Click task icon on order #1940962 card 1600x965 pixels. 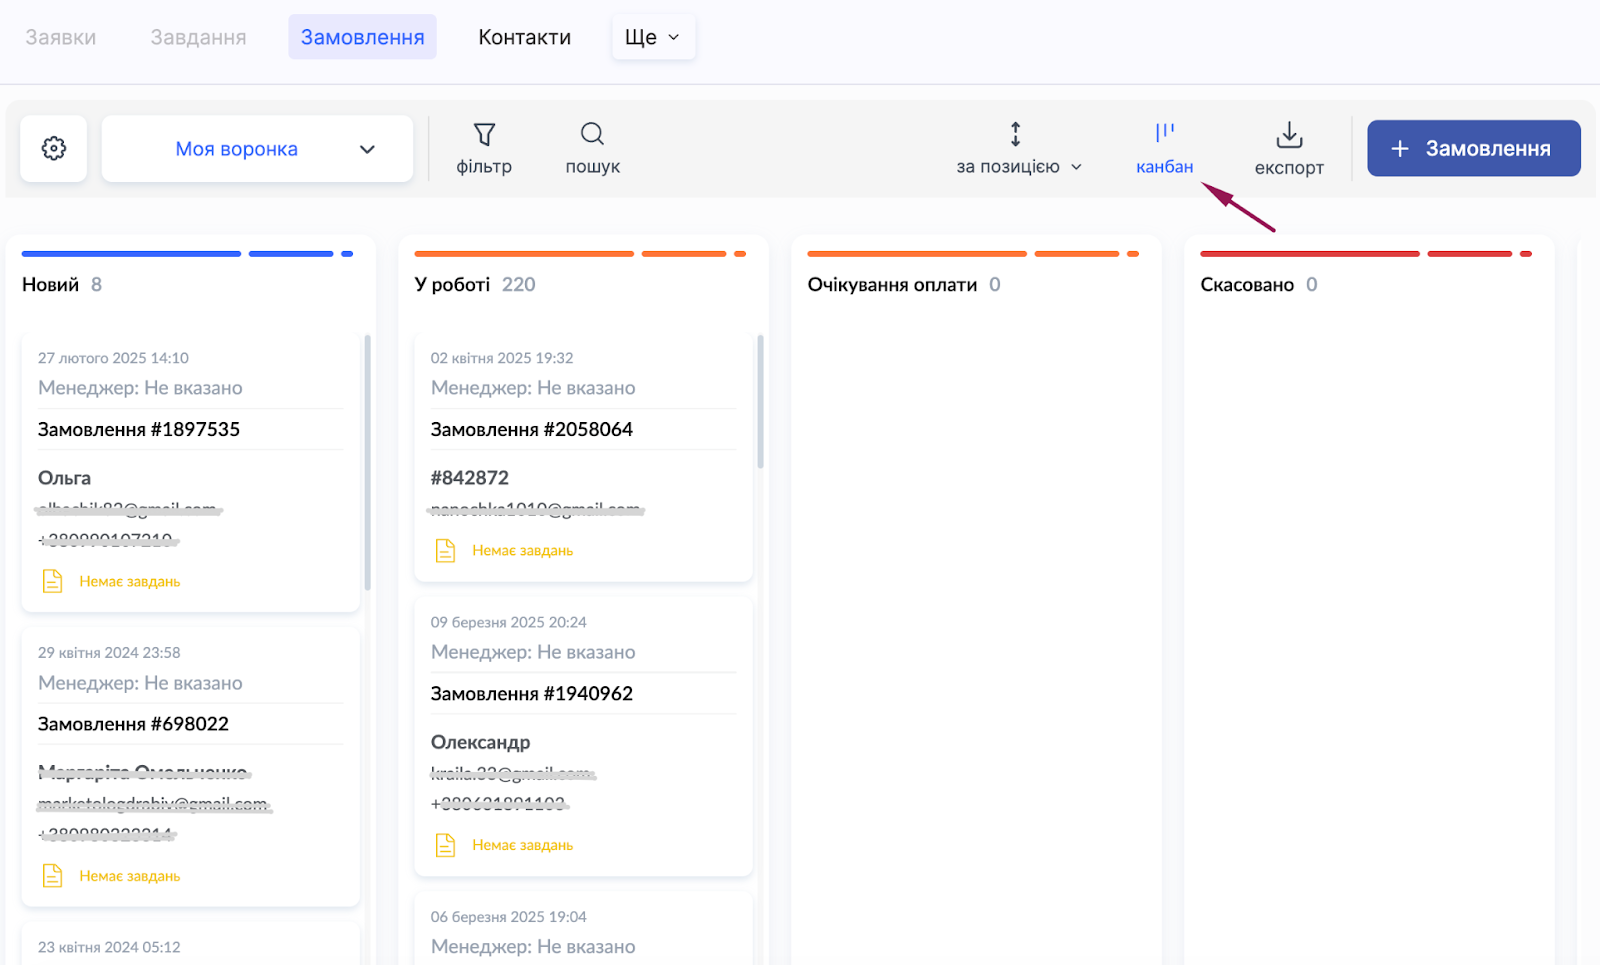[446, 845]
